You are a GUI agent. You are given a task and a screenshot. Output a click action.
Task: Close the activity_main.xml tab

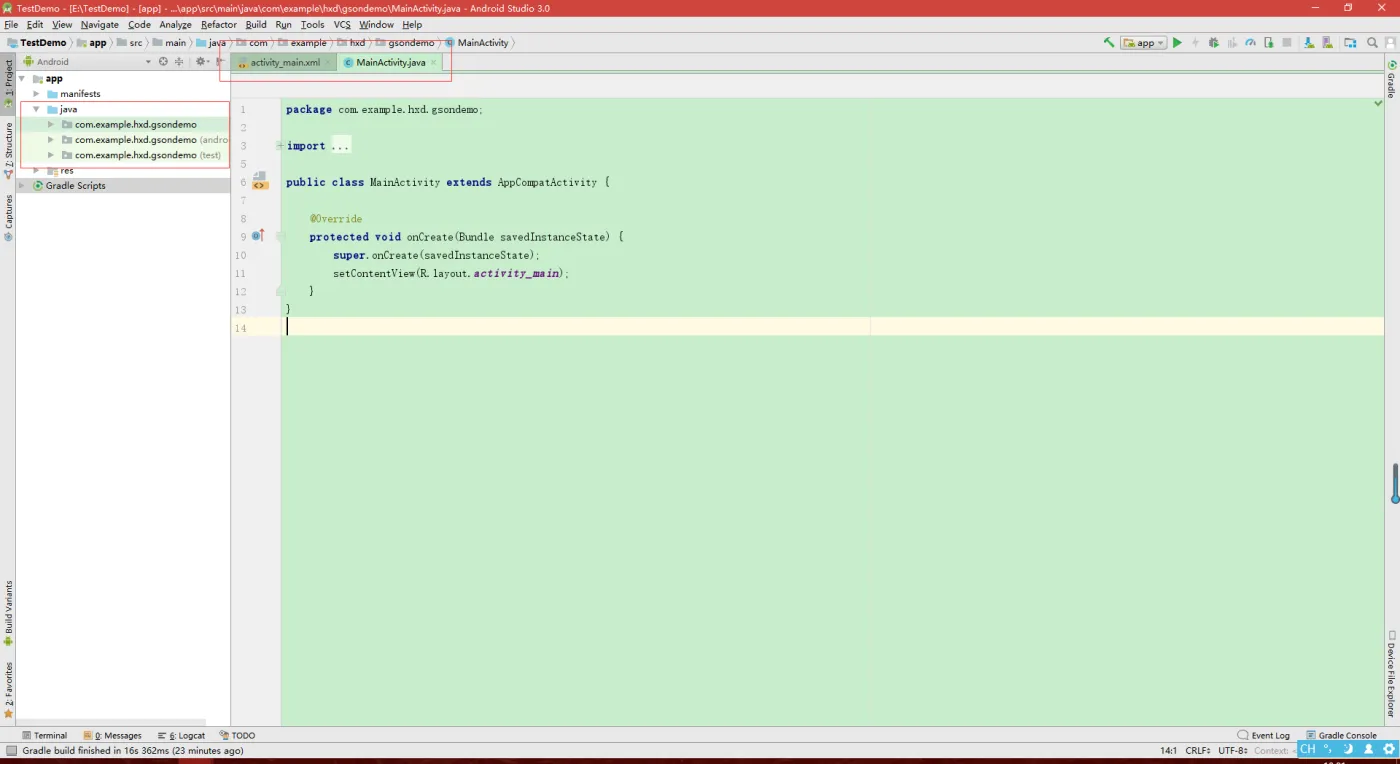[x=328, y=62]
